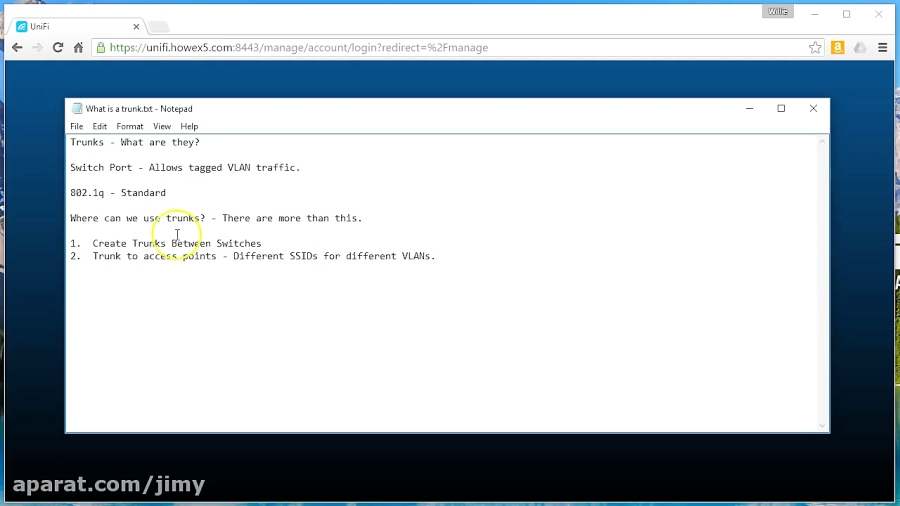The image size is (900, 506).
Task: Click the 'Create Trunks Between Switches' line
Action: click(166, 243)
